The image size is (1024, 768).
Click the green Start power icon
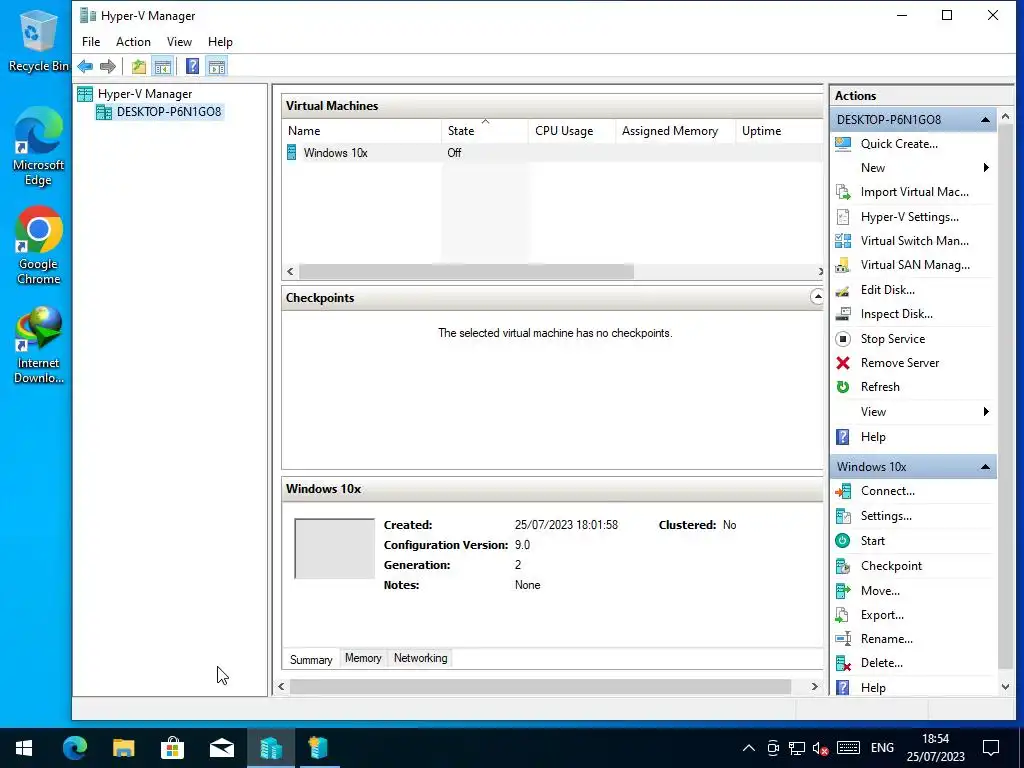click(843, 541)
